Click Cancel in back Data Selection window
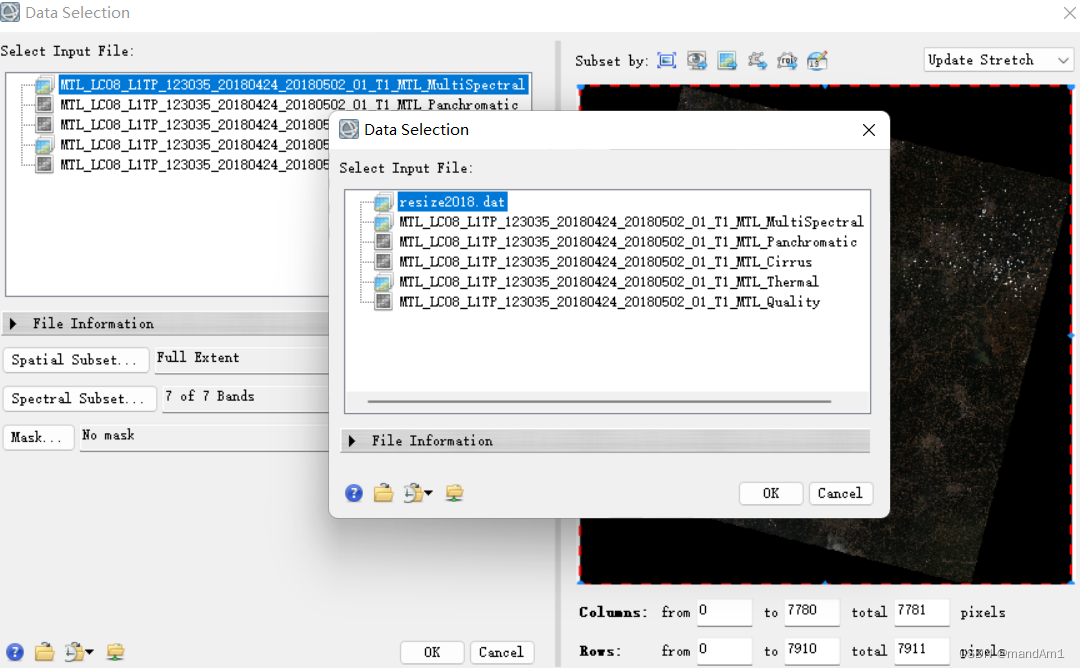Image resolution: width=1080 pixels, height=668 pixels. 501,652
